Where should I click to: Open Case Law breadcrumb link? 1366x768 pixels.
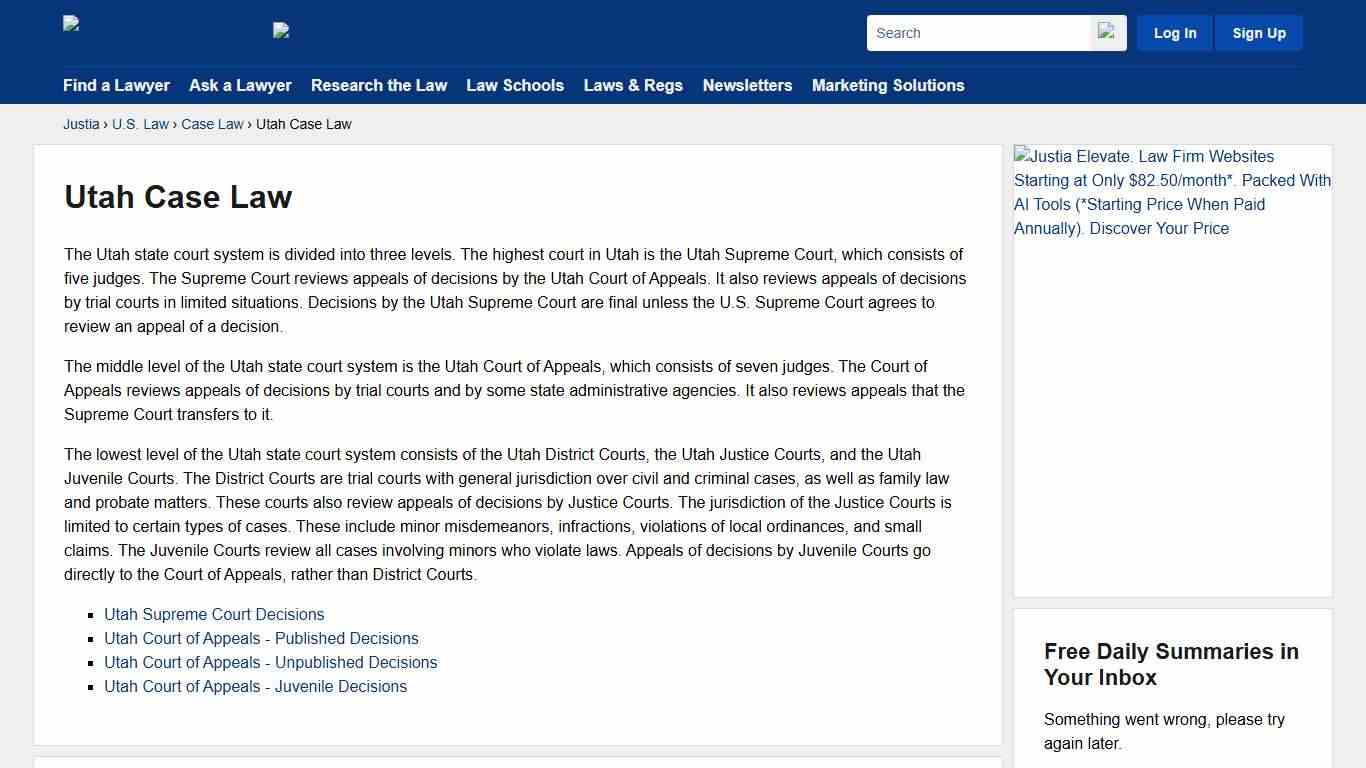pos(212,123)
